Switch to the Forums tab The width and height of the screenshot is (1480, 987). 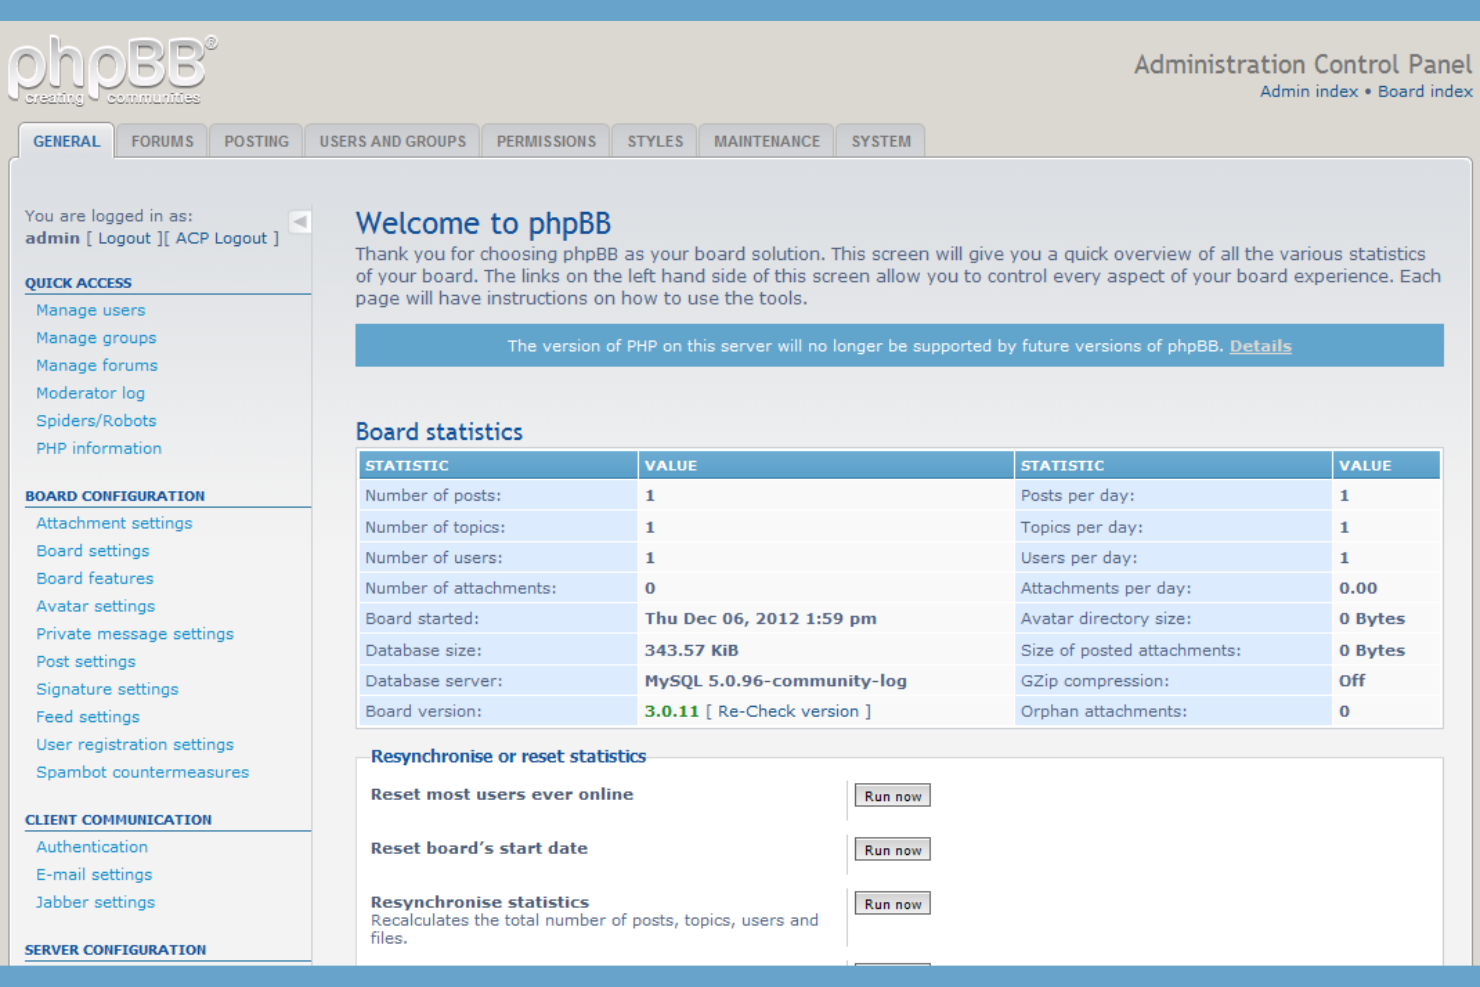click(162, 141)
